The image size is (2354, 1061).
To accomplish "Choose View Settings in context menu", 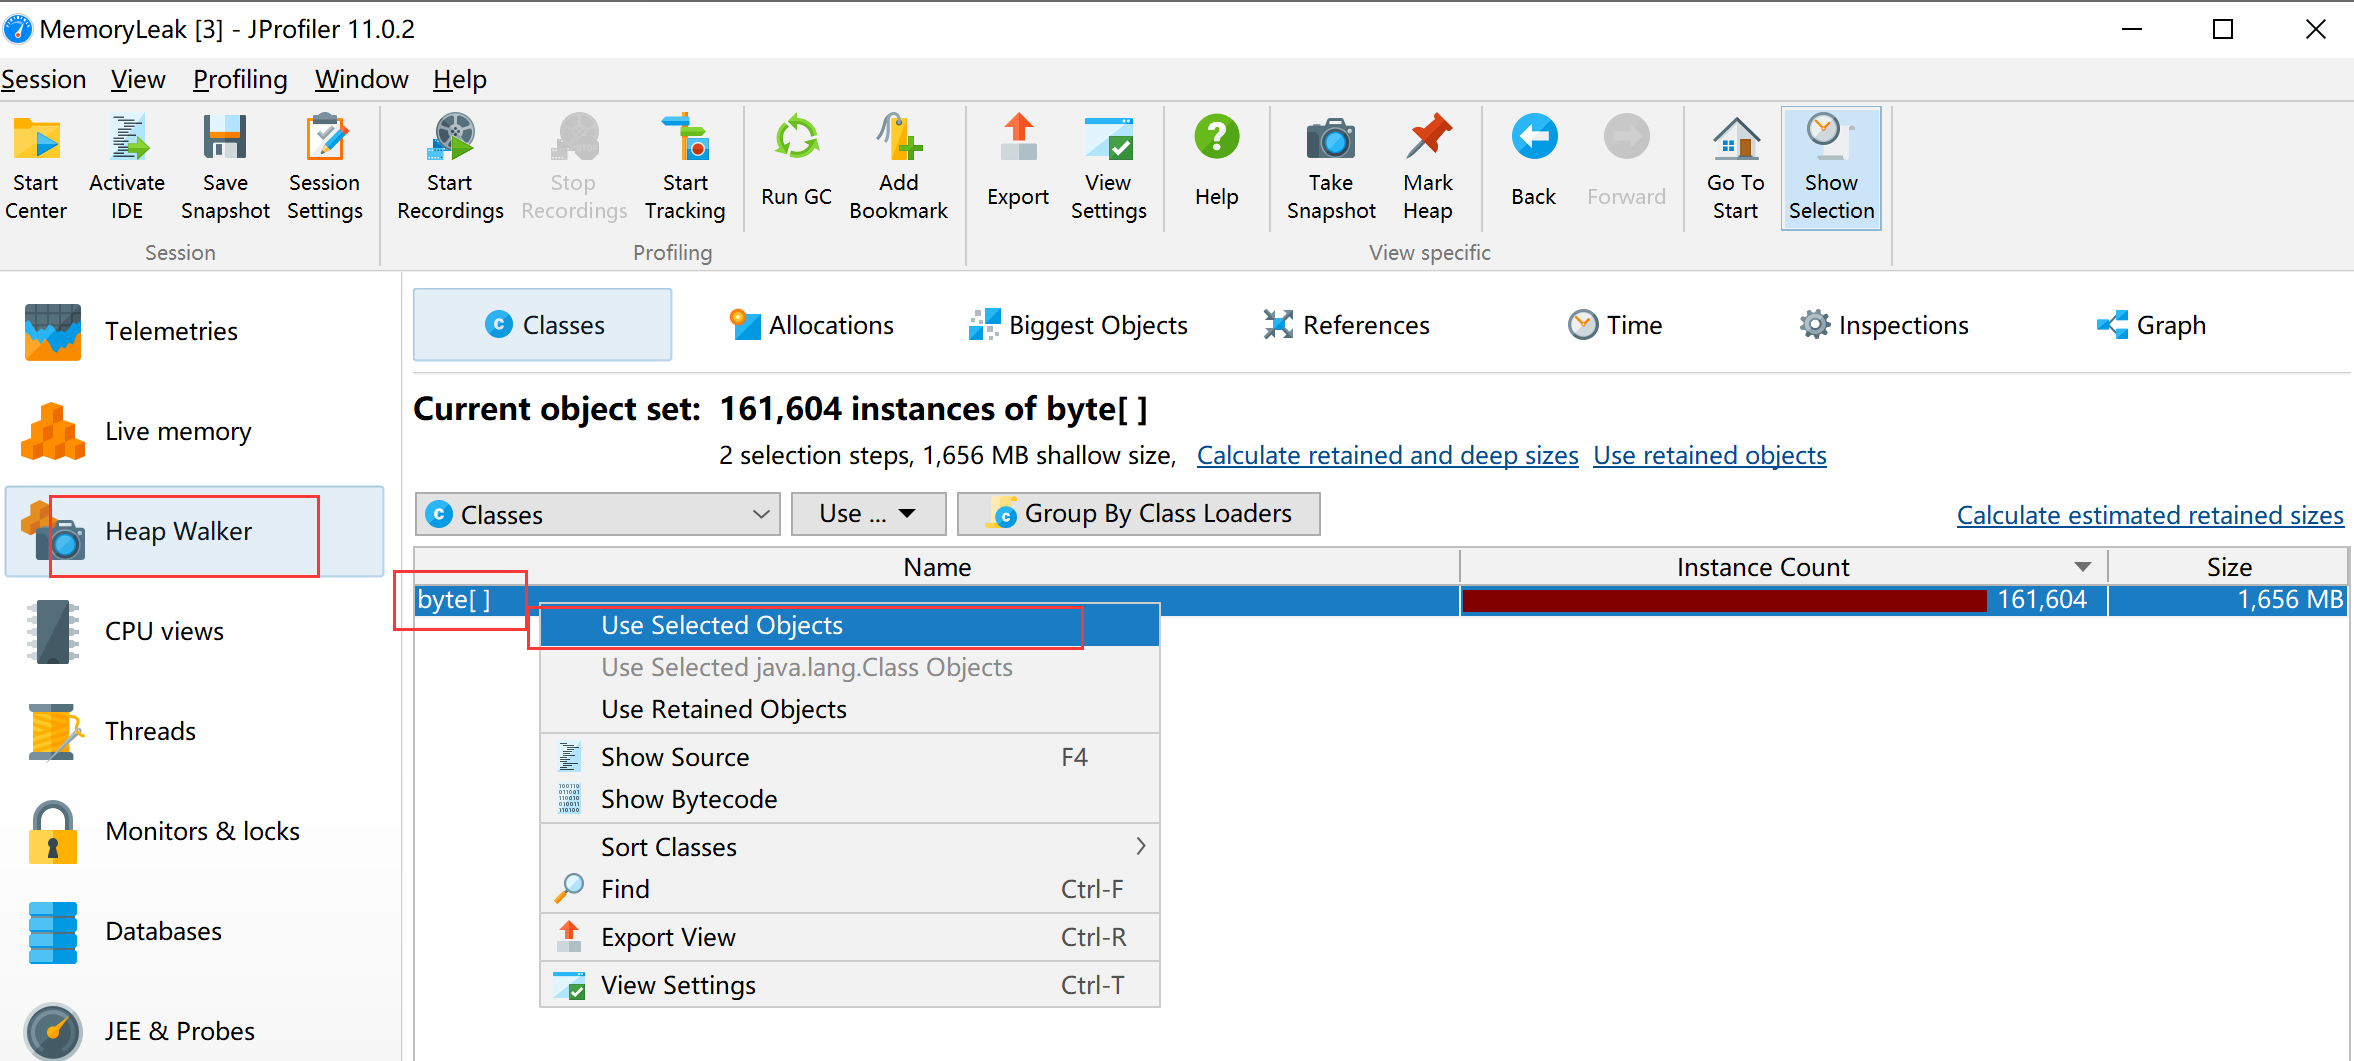I will pyautogui.click(x=850, y=985).
